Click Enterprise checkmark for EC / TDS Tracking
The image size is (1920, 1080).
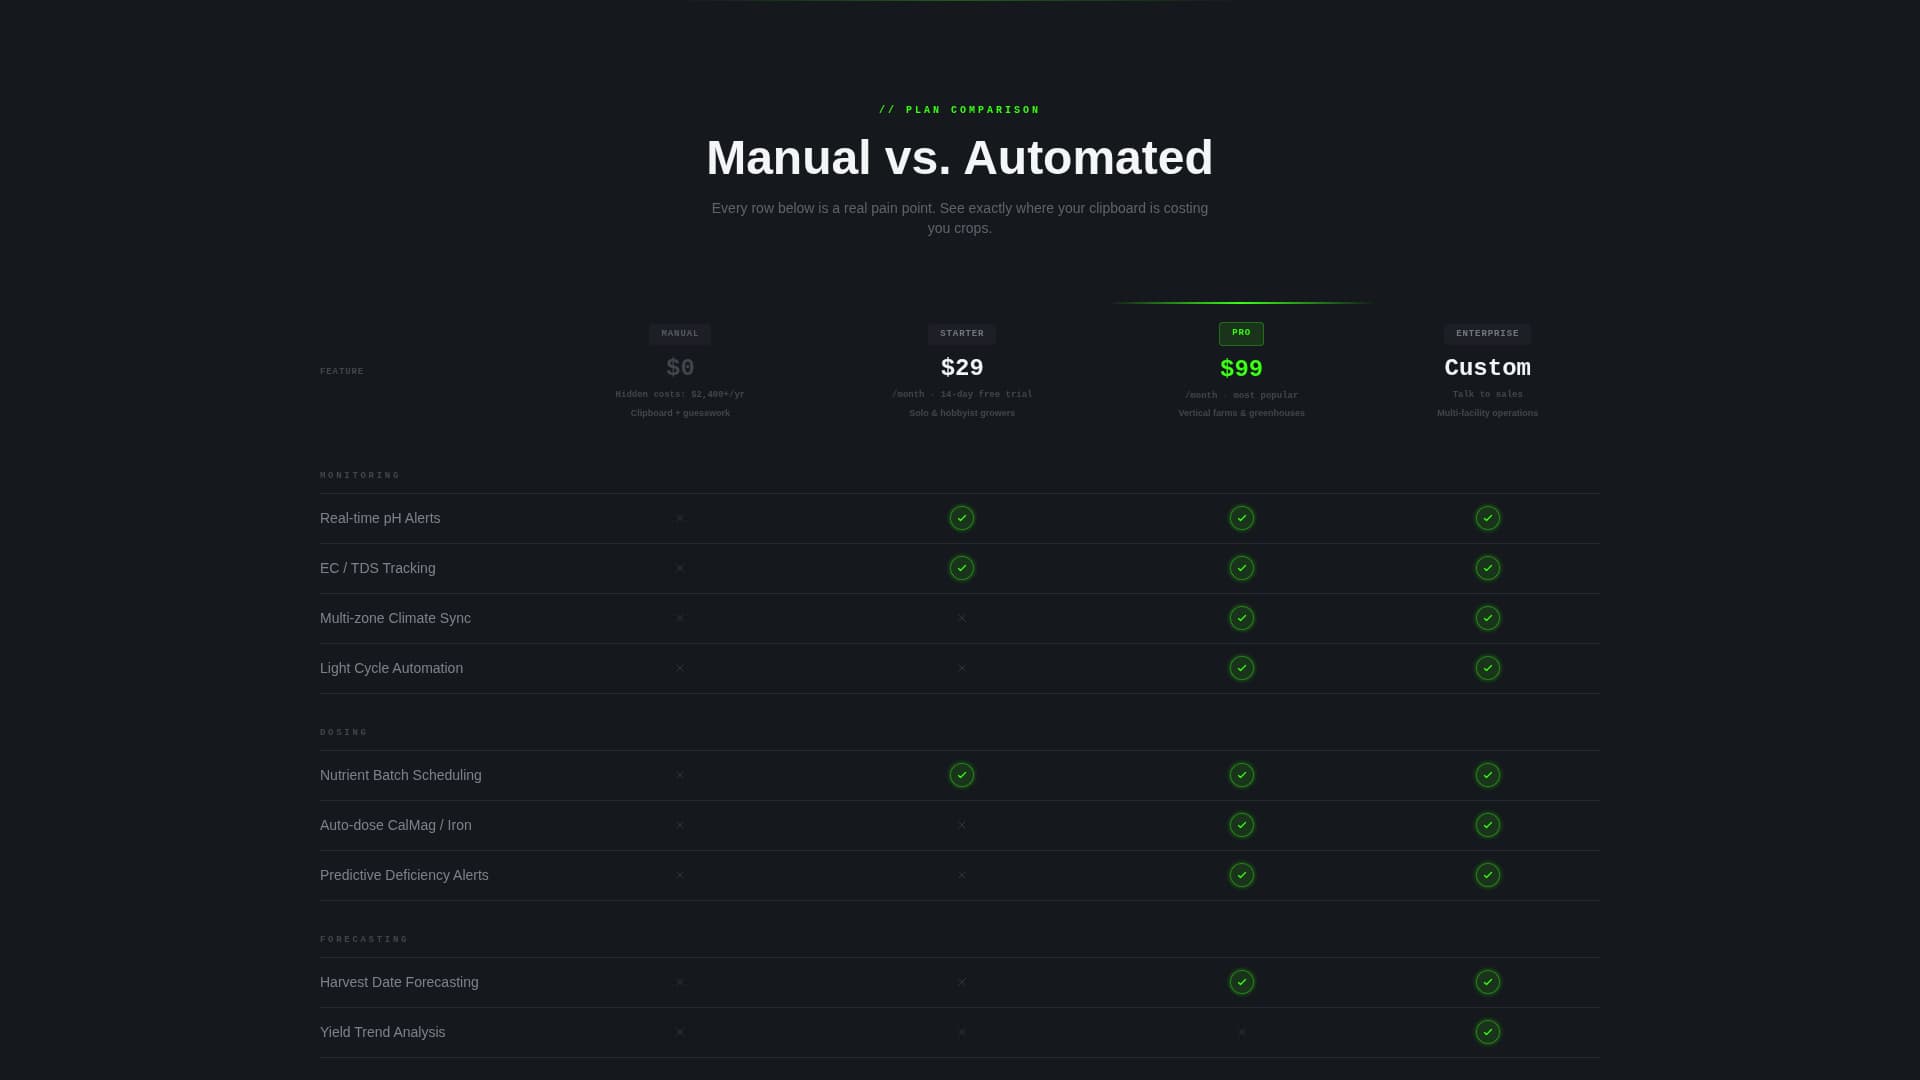click(x=1487, y=568)
